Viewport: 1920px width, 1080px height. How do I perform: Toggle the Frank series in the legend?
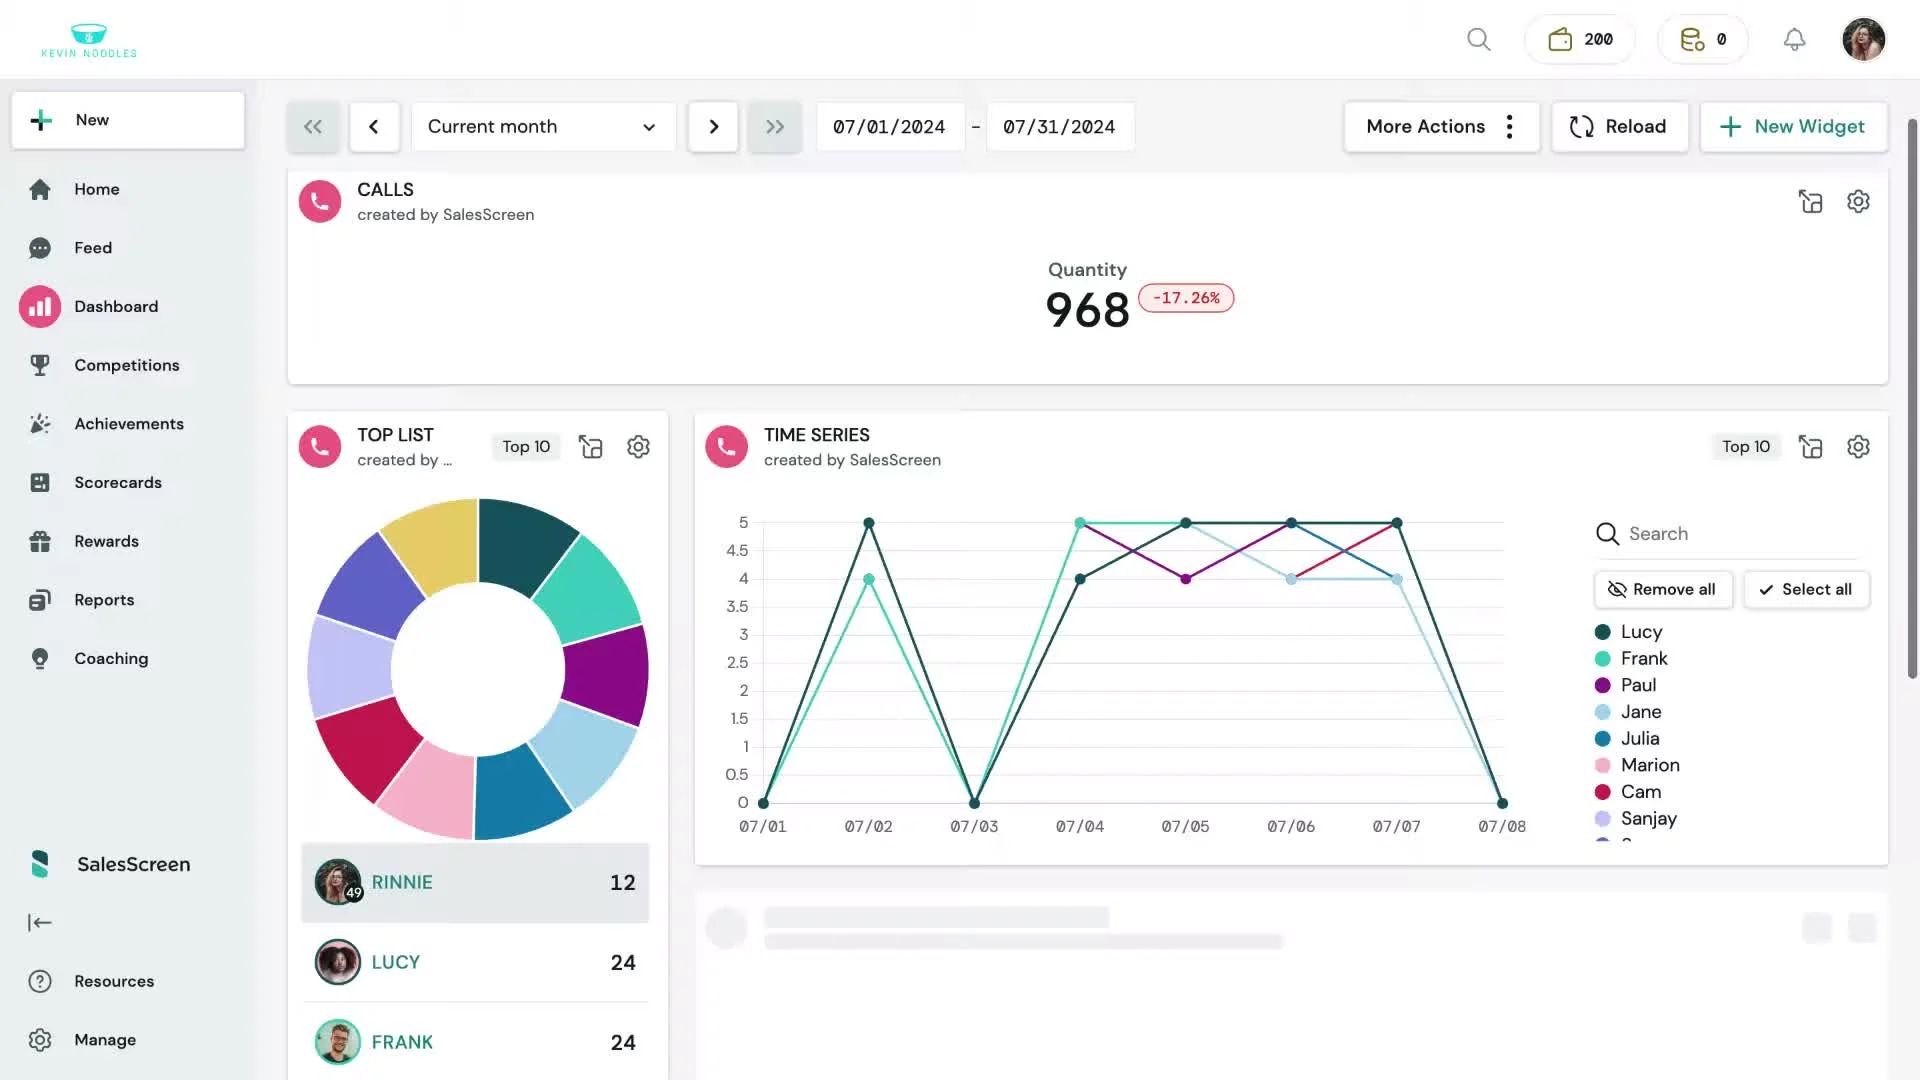tap(1643, 658)
